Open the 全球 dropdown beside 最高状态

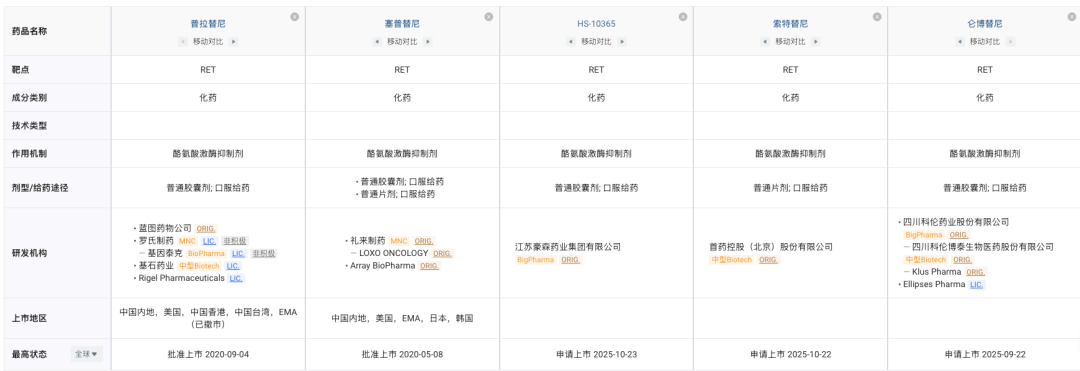pyautogui.click(x=86, y=354)
